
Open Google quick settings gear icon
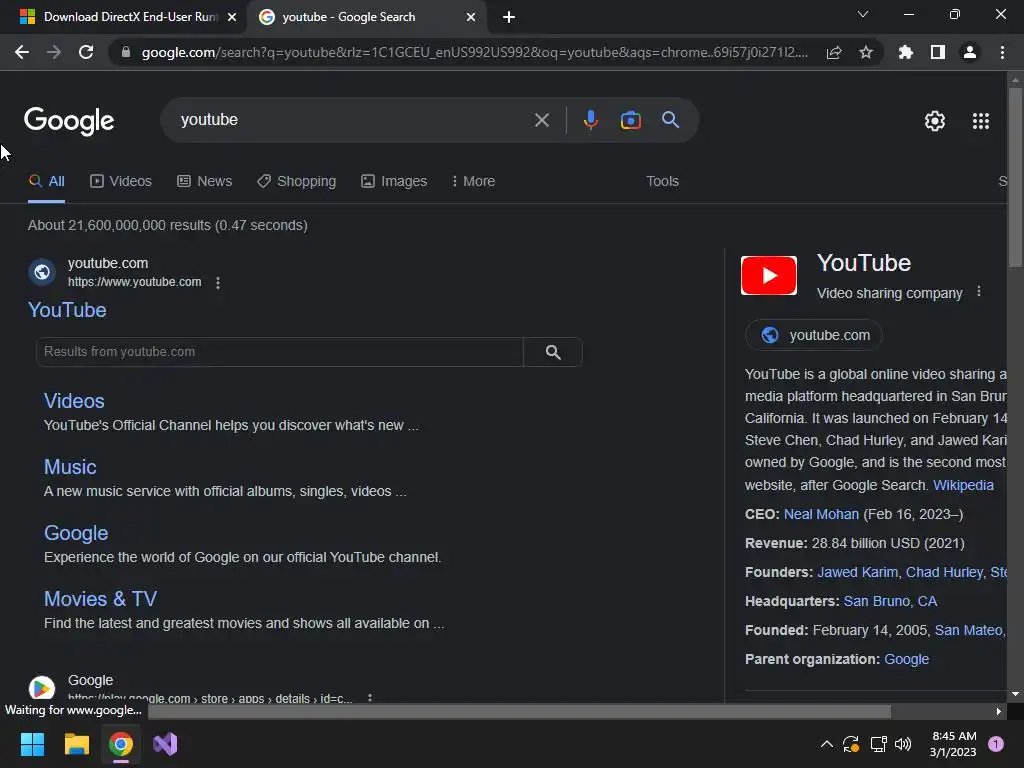click(935, 121)
